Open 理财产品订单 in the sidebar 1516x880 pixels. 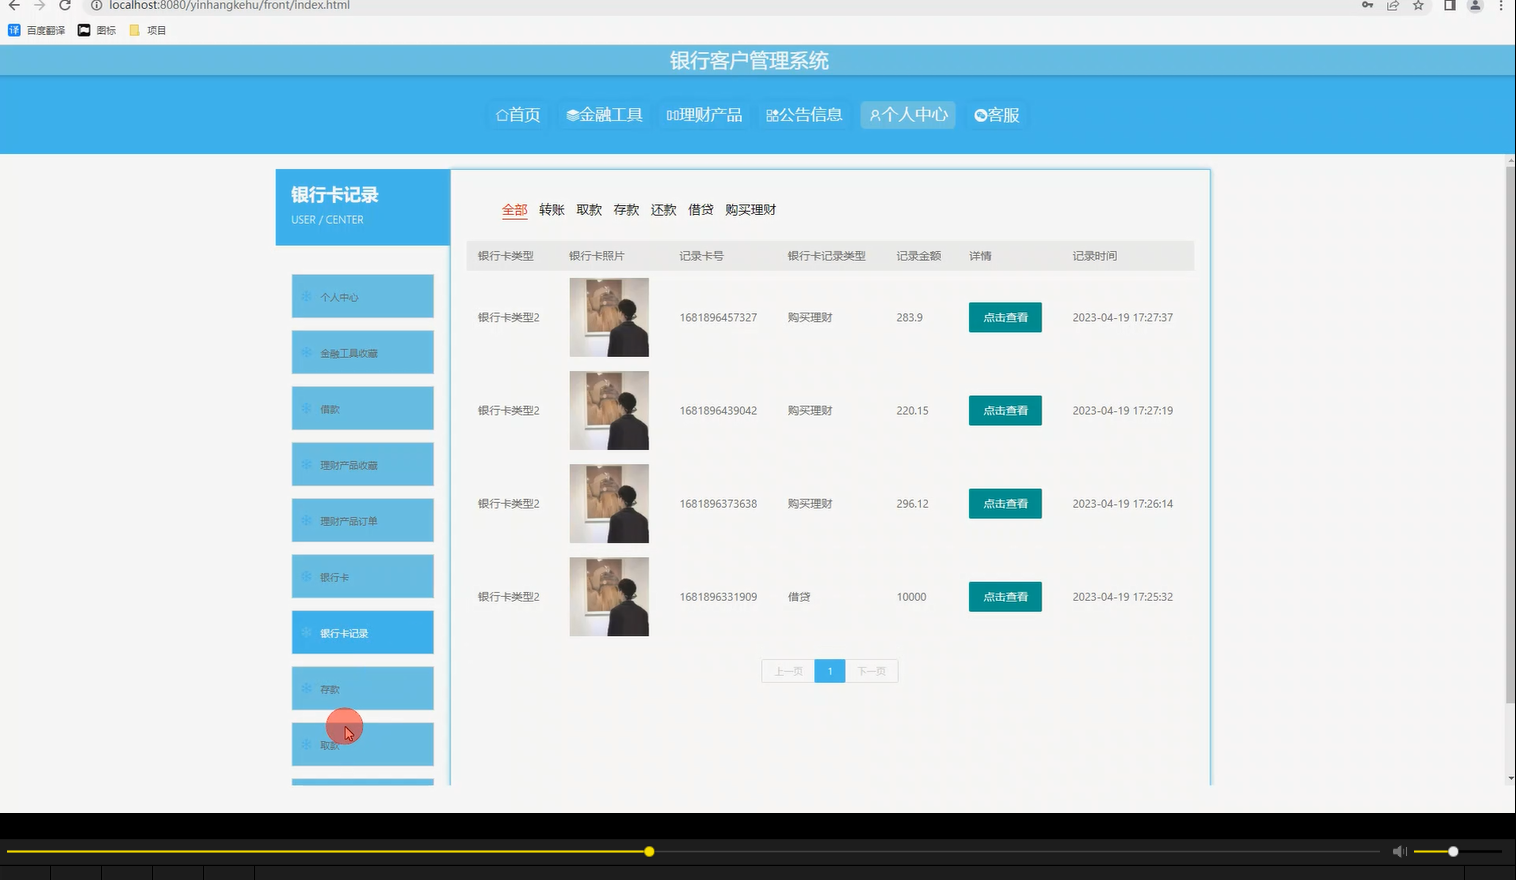(x=362, y=520)
